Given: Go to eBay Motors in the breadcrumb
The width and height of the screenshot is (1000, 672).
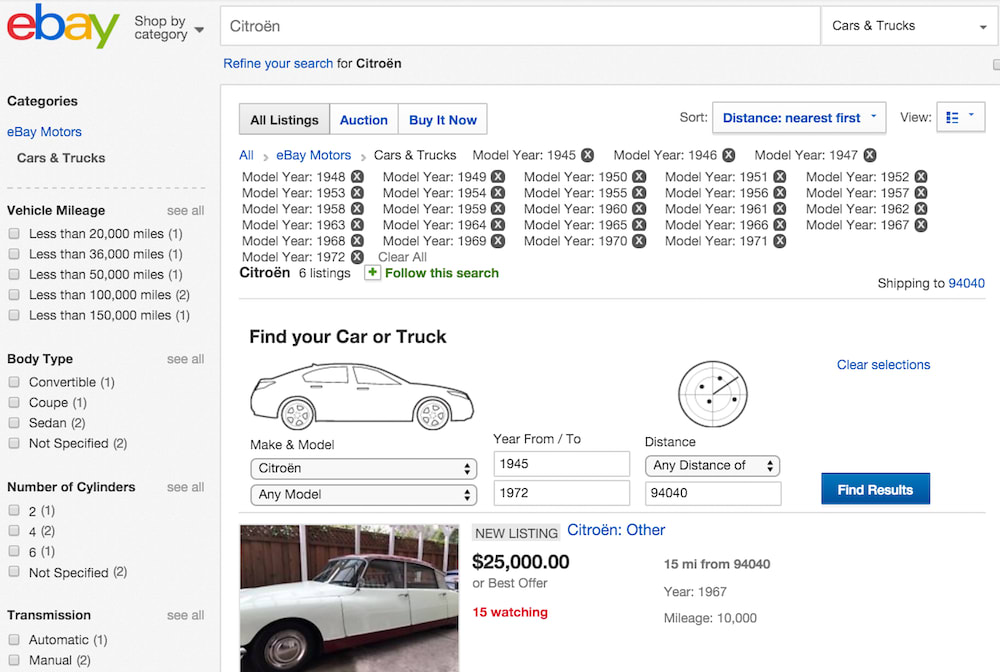Looking at the screenshot, I should pyautogui.click(x=314, y=155).
